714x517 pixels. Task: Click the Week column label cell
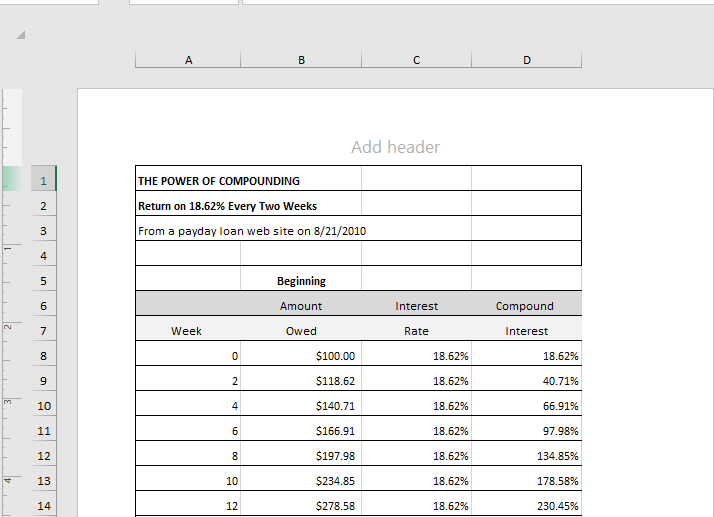tap(188, 329)
